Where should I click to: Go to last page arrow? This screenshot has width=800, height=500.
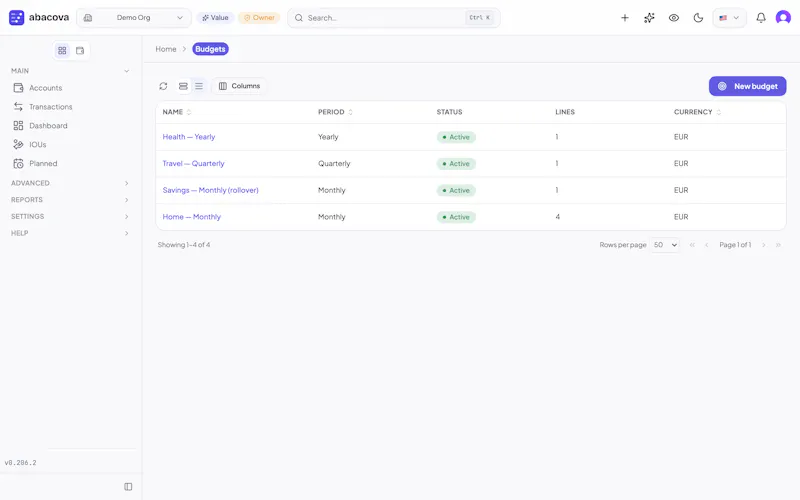778,245
